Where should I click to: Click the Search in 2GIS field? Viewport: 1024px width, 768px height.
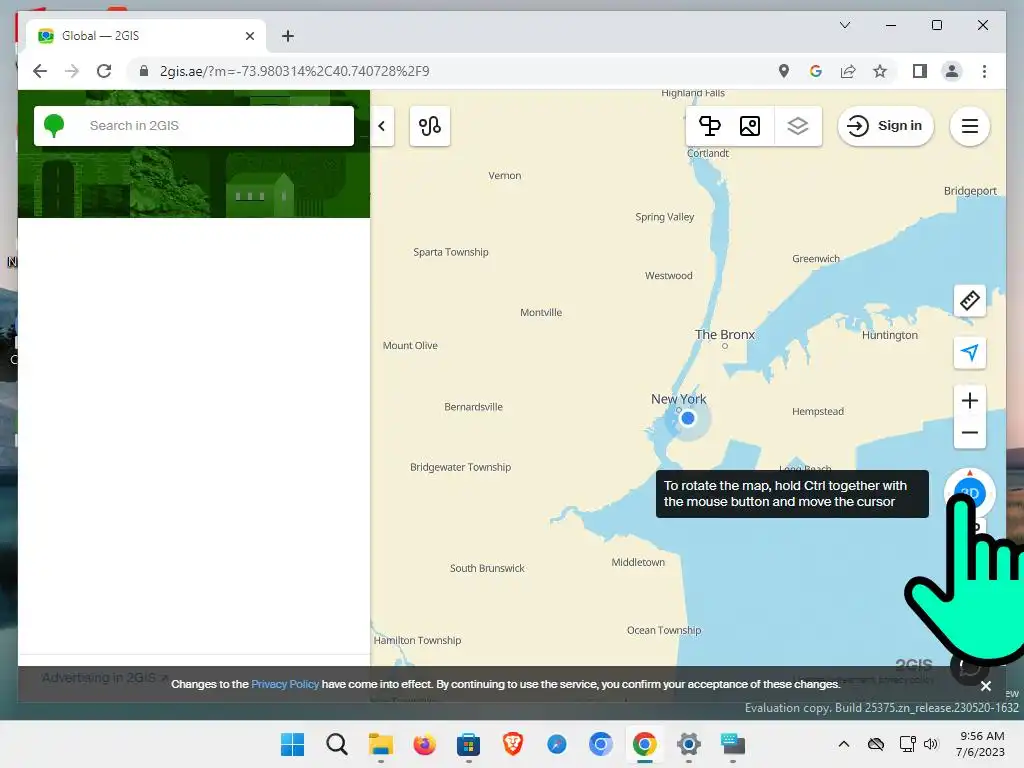194,125
